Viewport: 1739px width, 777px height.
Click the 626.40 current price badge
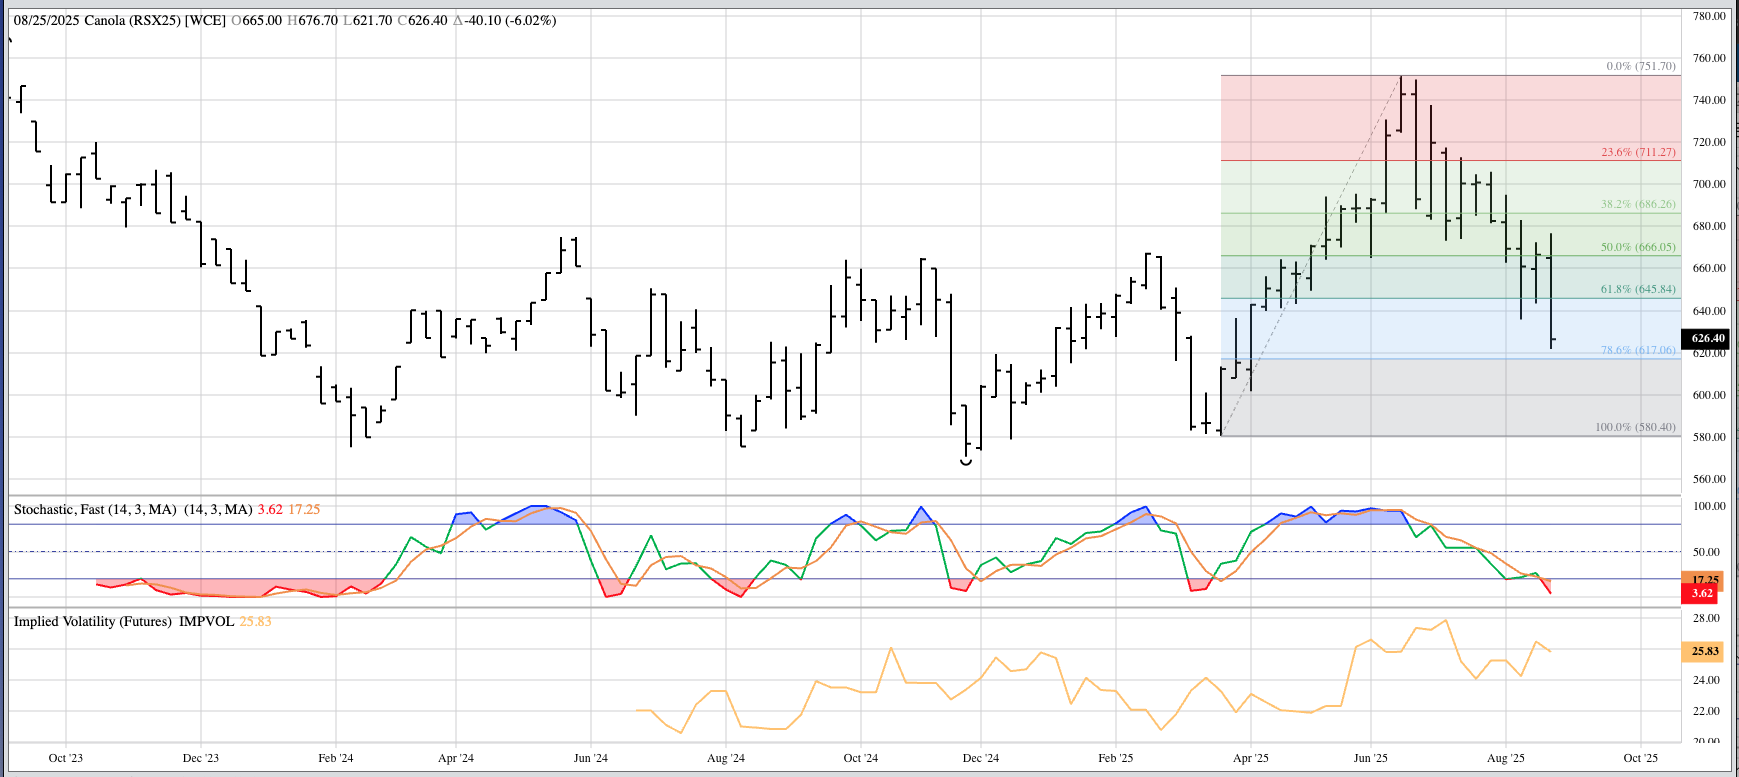(x=1707, y=338)
